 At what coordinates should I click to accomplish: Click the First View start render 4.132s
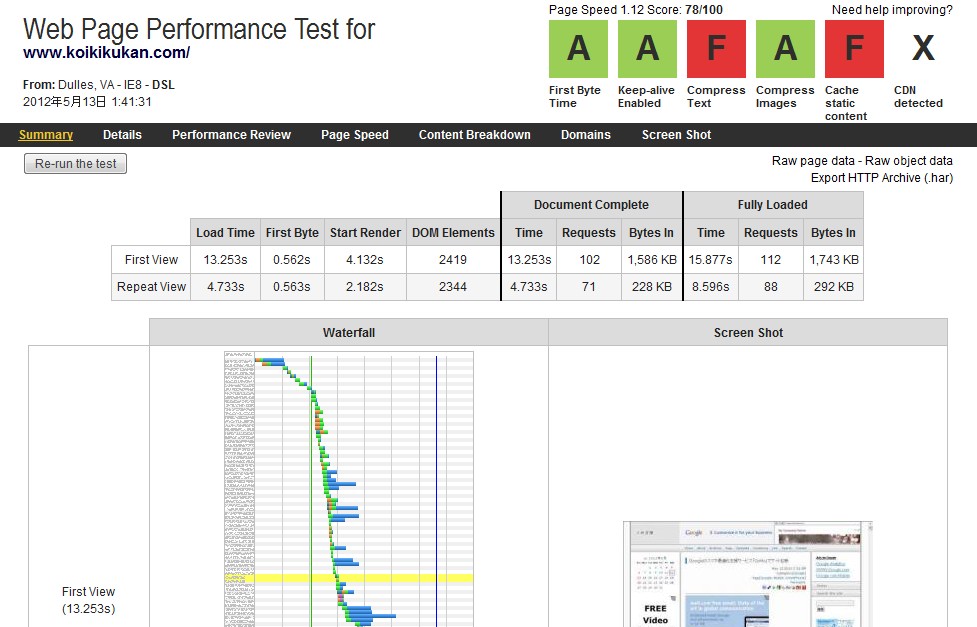[365, 260]
